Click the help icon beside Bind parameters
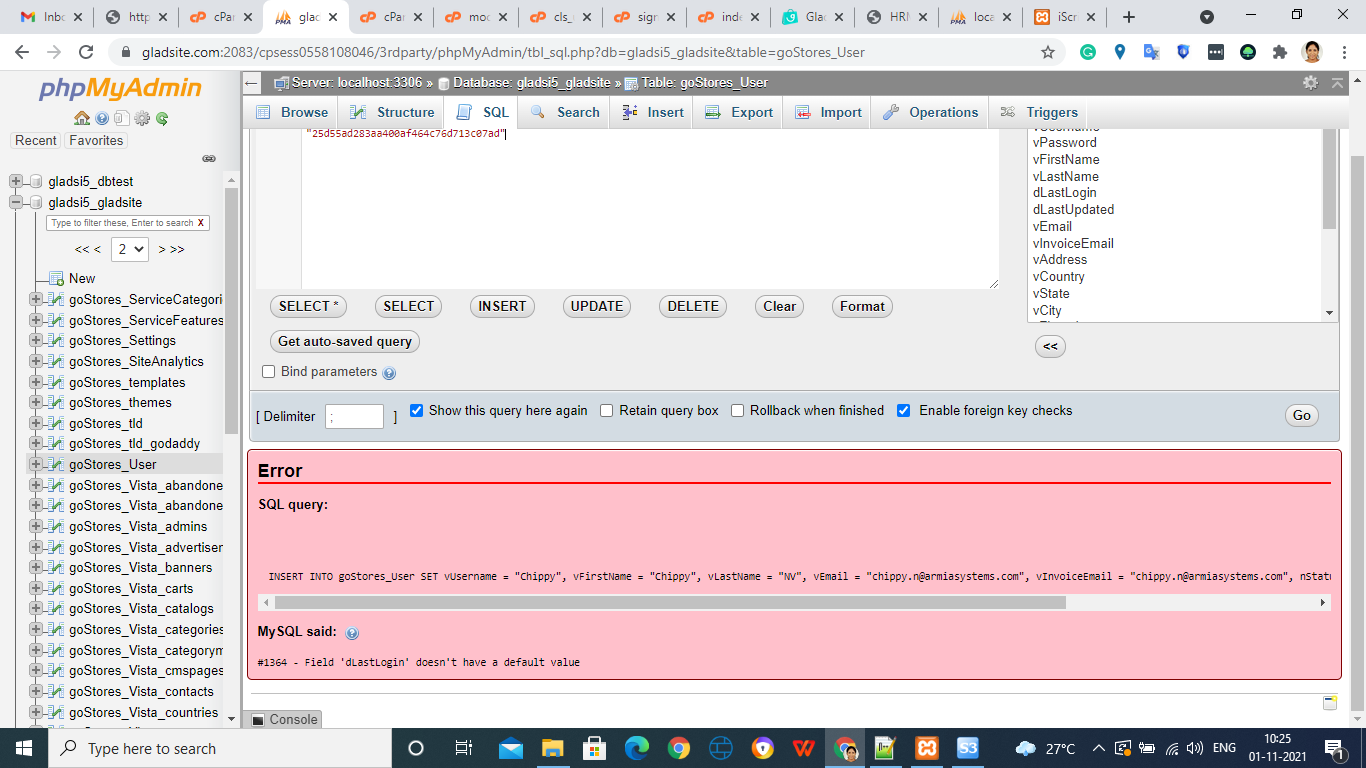Viewport: 1366px width, 768px height. coord(389,373)
